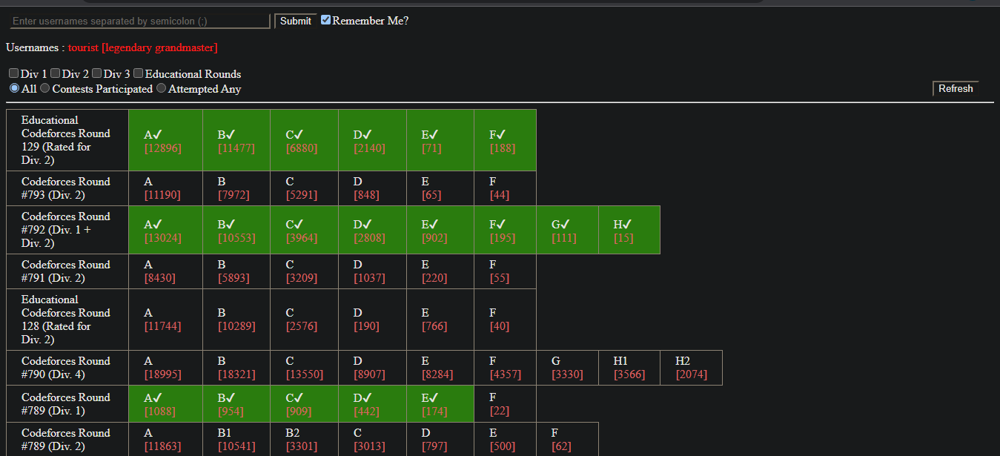Open Round #792 problem A [13024]

point(165,230)
